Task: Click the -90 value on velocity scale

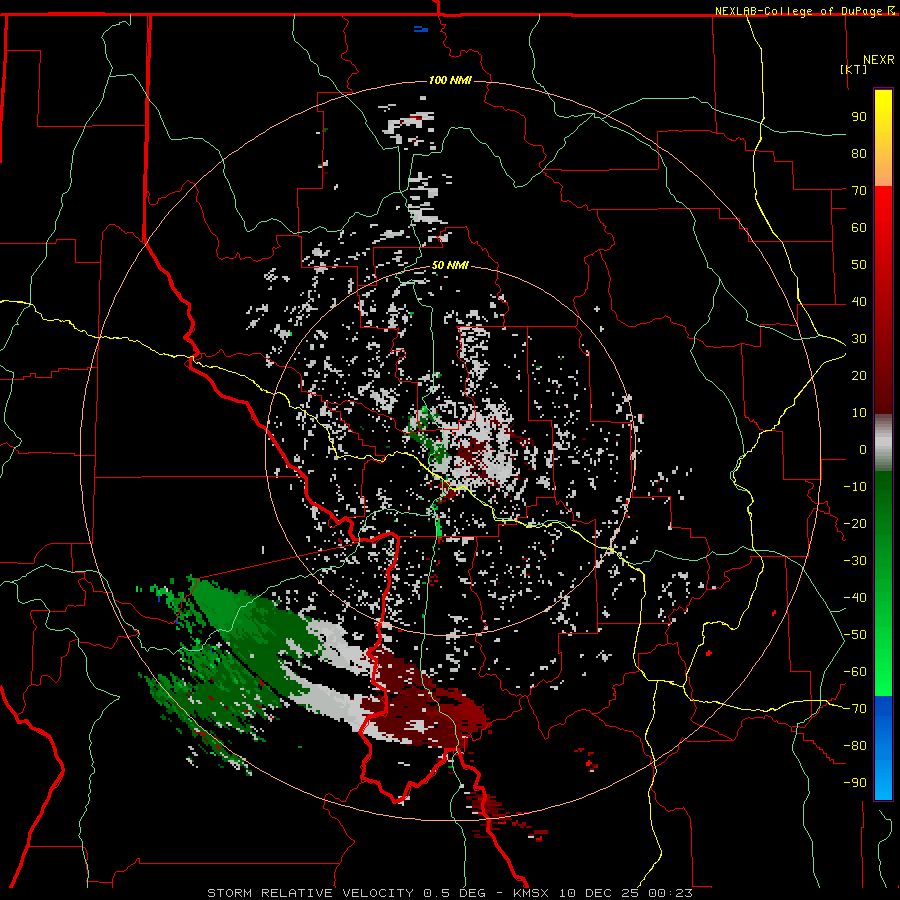Action: (855, 783)
